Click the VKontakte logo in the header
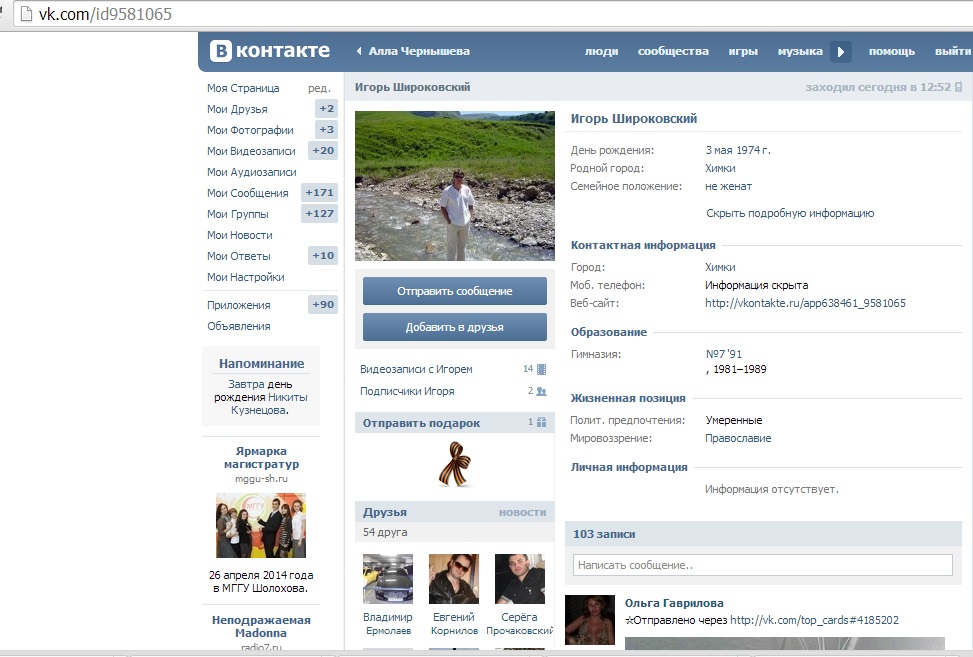This screenshot has height=657, width=973. click(x=269, y=51)
